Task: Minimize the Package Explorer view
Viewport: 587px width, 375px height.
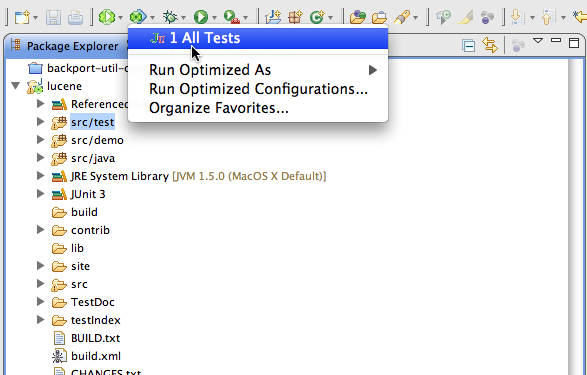Action: [556, 40]
